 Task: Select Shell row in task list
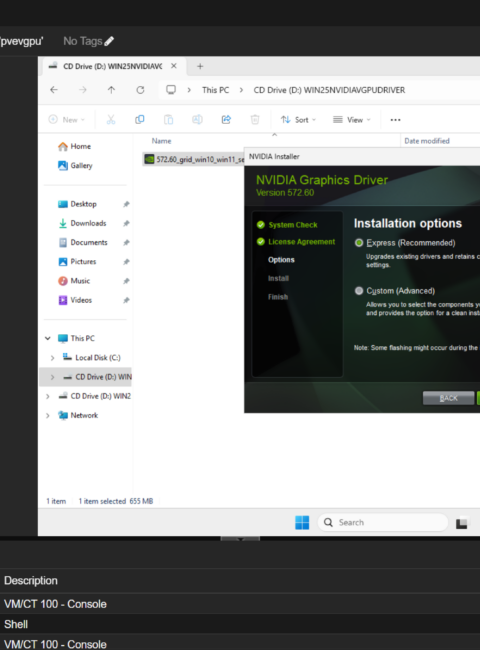pyautogui.click(x=240, y=624)
